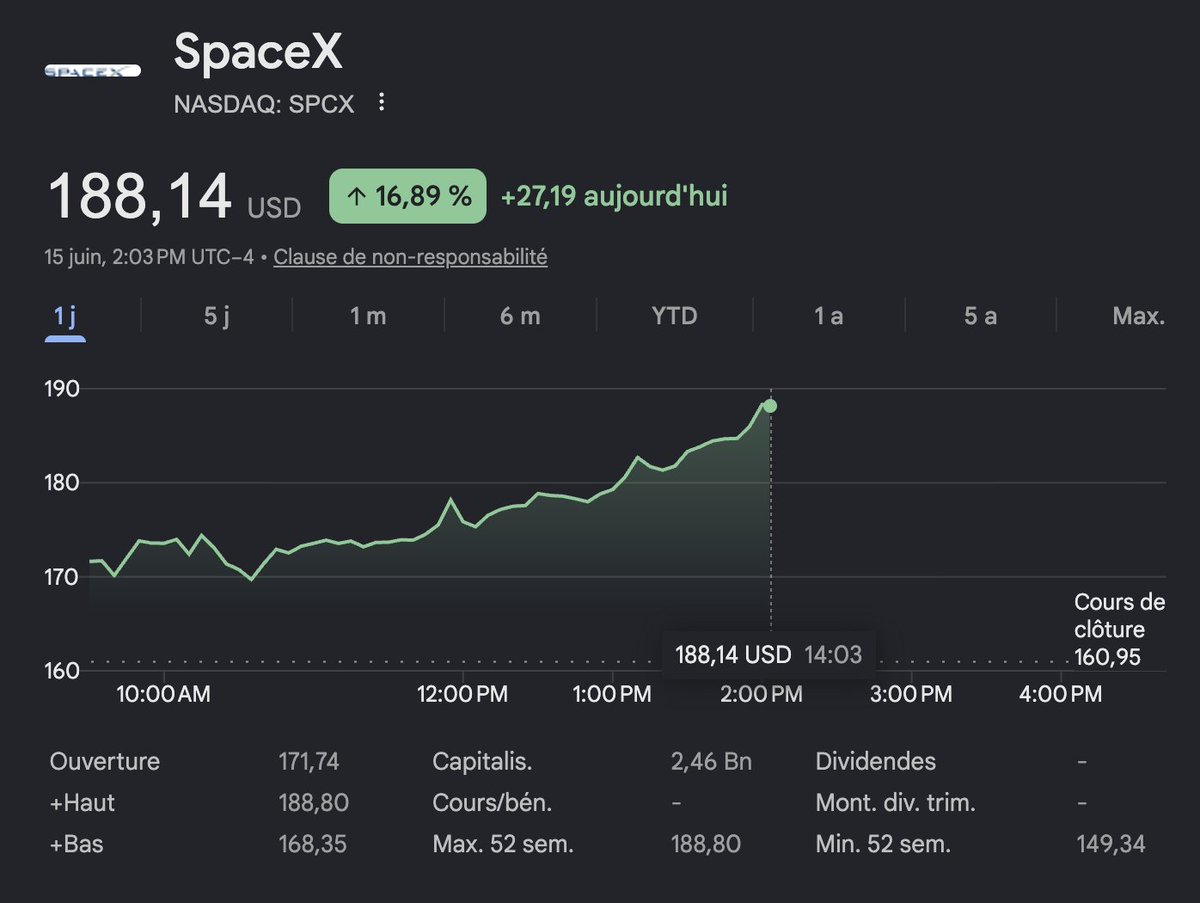
Task: Click the 2:00 PM axis label
Action: pyautogui.click(x=763, y=694)
